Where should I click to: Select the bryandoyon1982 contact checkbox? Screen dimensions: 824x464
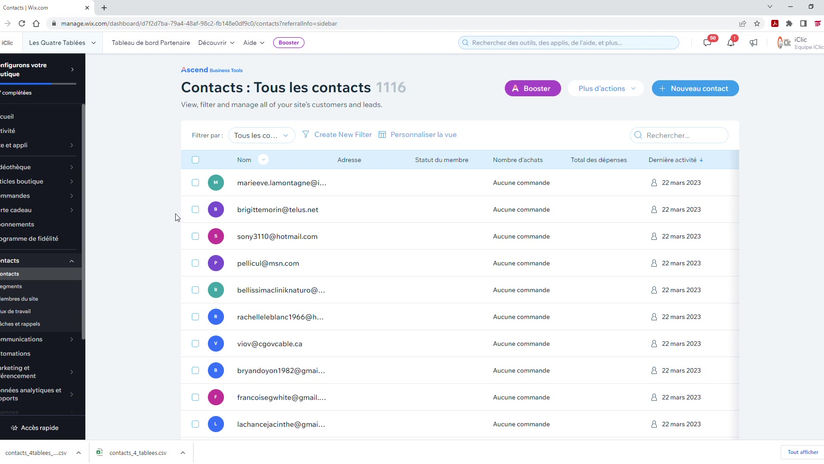[195, 370]
